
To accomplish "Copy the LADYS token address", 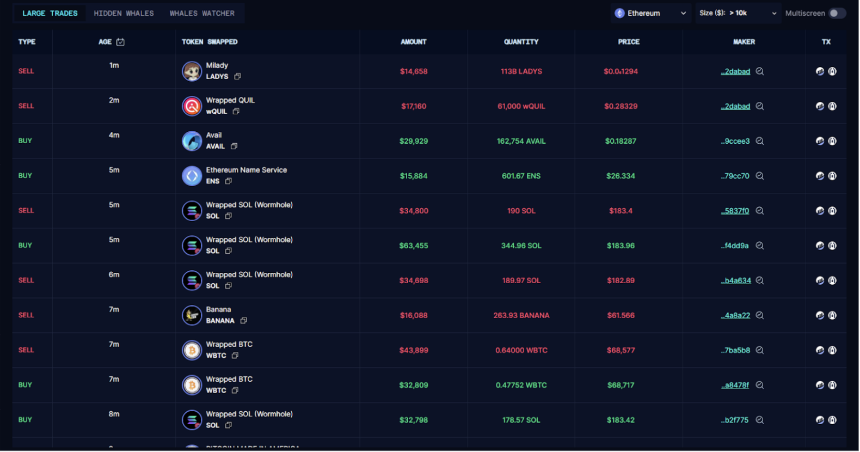I will pos(237,77).
